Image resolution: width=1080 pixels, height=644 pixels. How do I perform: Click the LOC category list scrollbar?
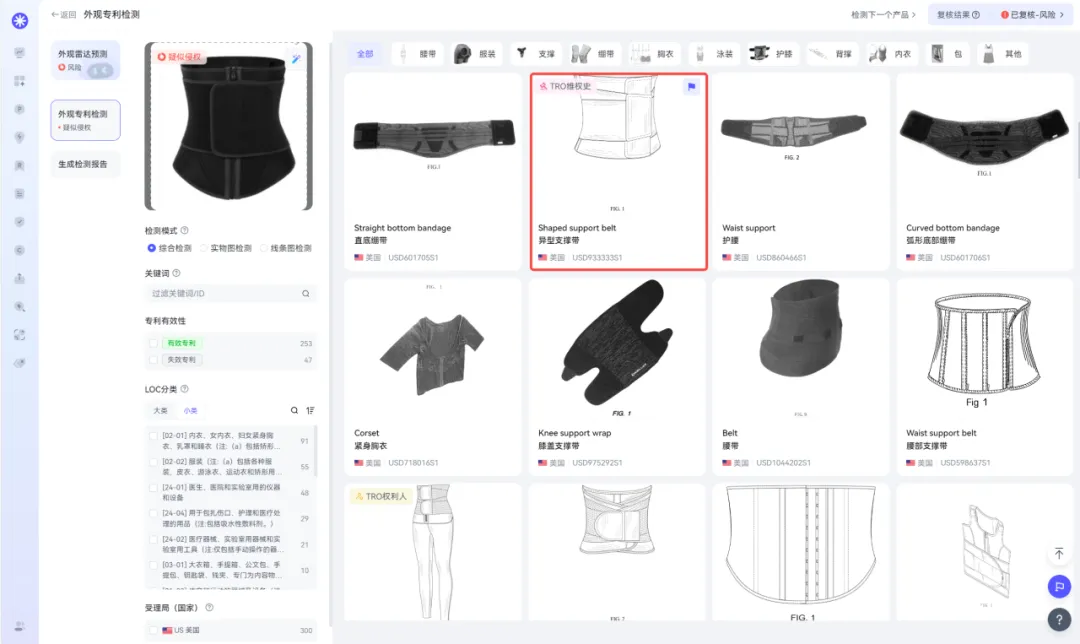[315, 451]
